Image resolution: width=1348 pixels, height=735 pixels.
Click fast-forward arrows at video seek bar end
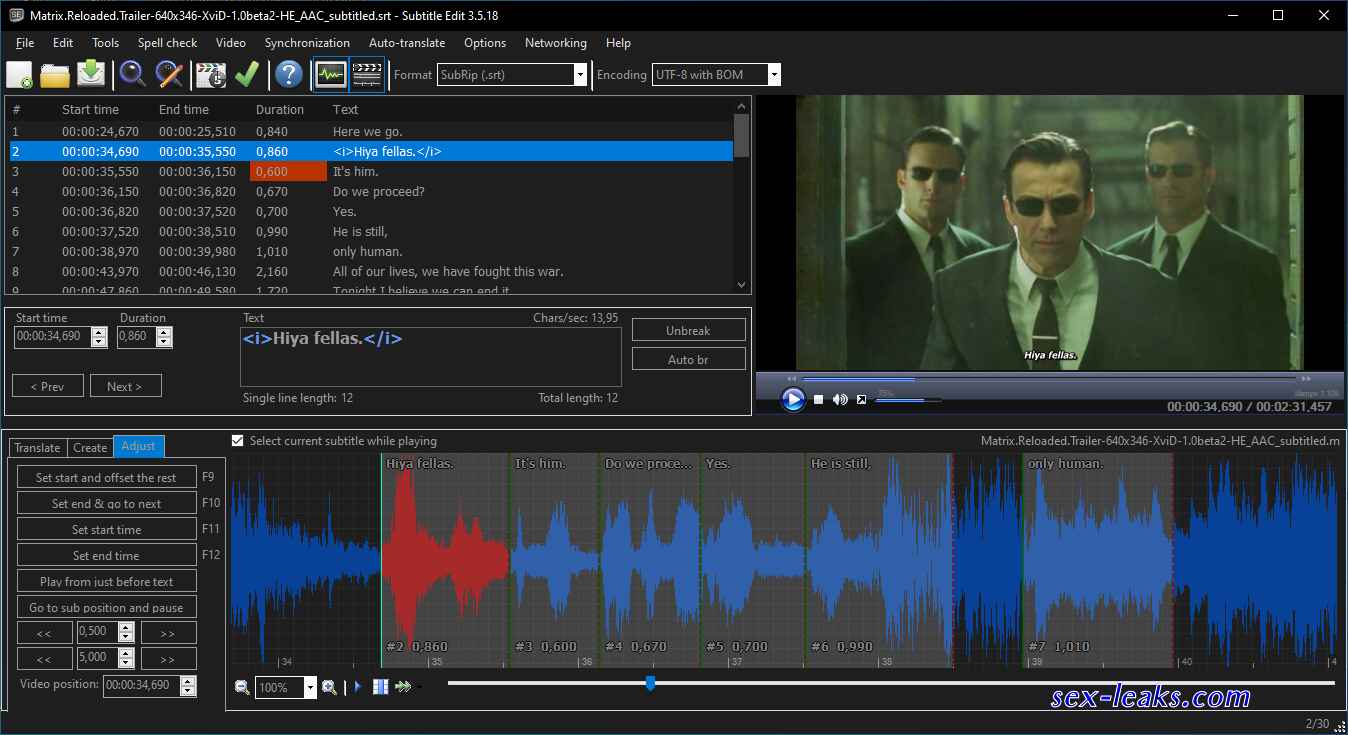(x=1304, y=379)
